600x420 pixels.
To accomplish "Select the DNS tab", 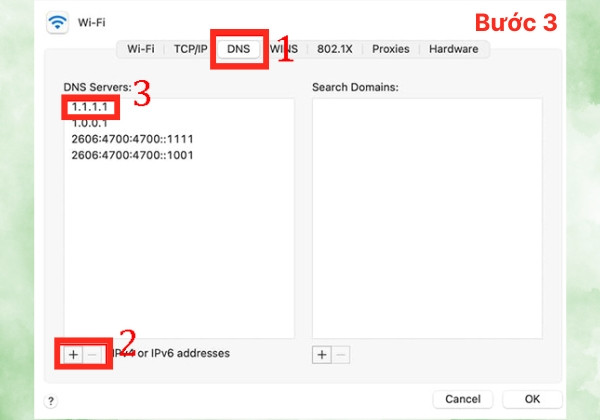I will coord(238,49).
